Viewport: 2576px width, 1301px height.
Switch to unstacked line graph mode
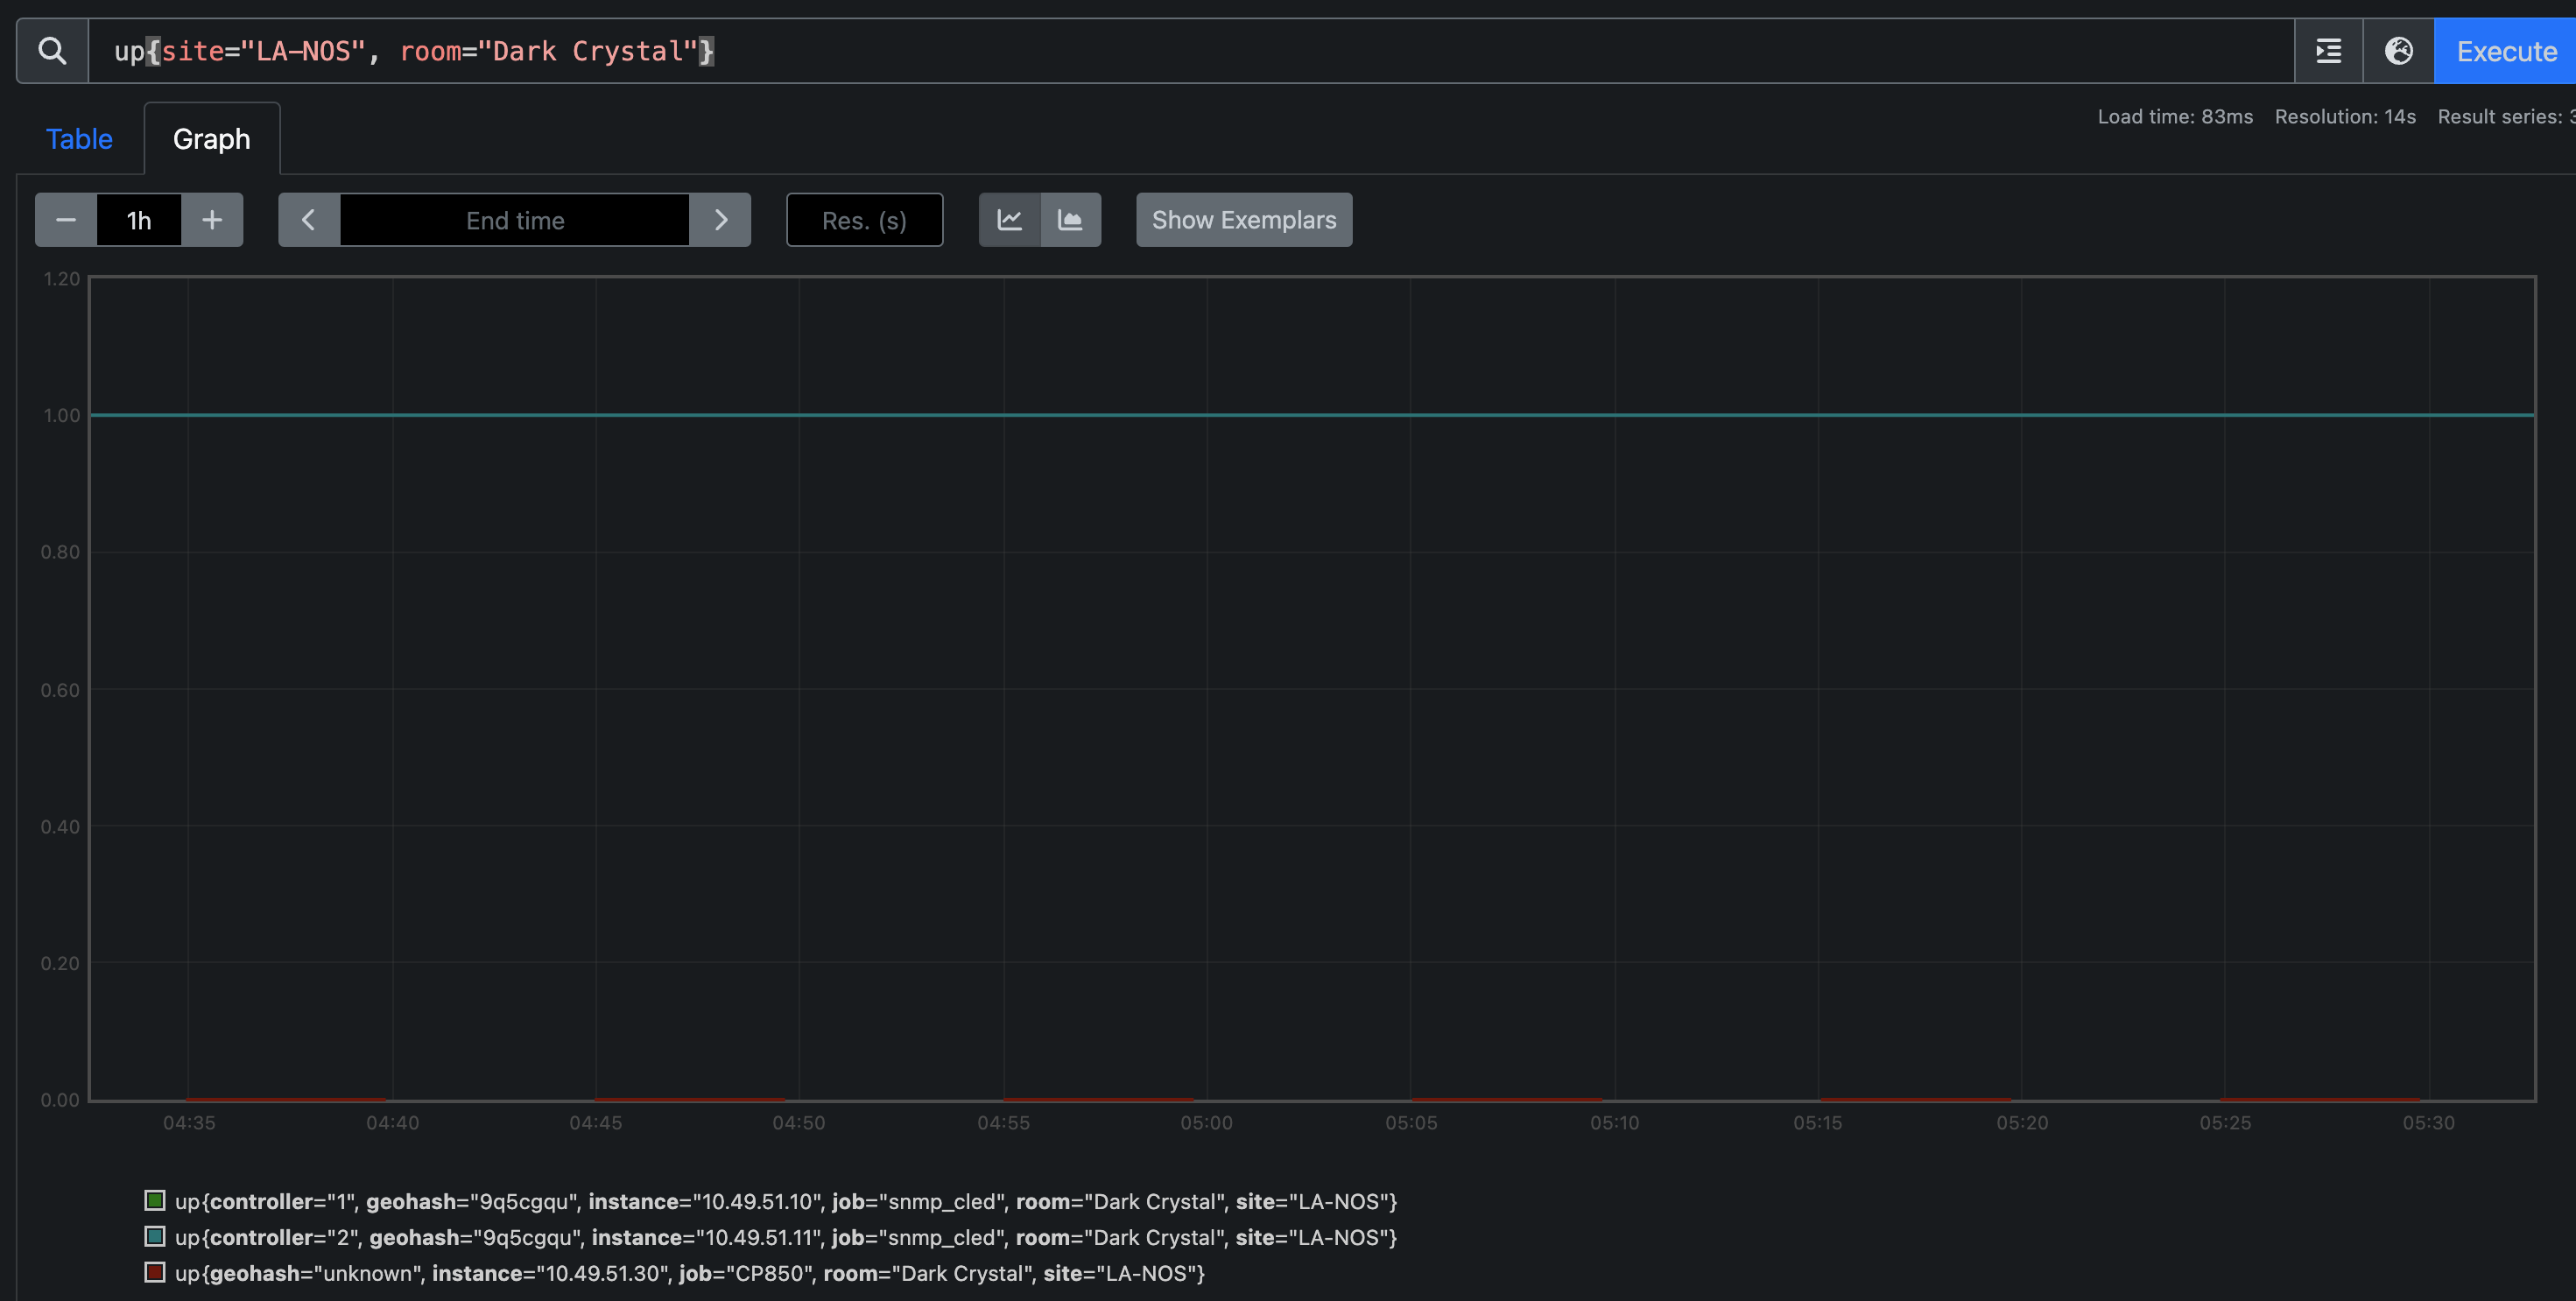[1010, 220]
